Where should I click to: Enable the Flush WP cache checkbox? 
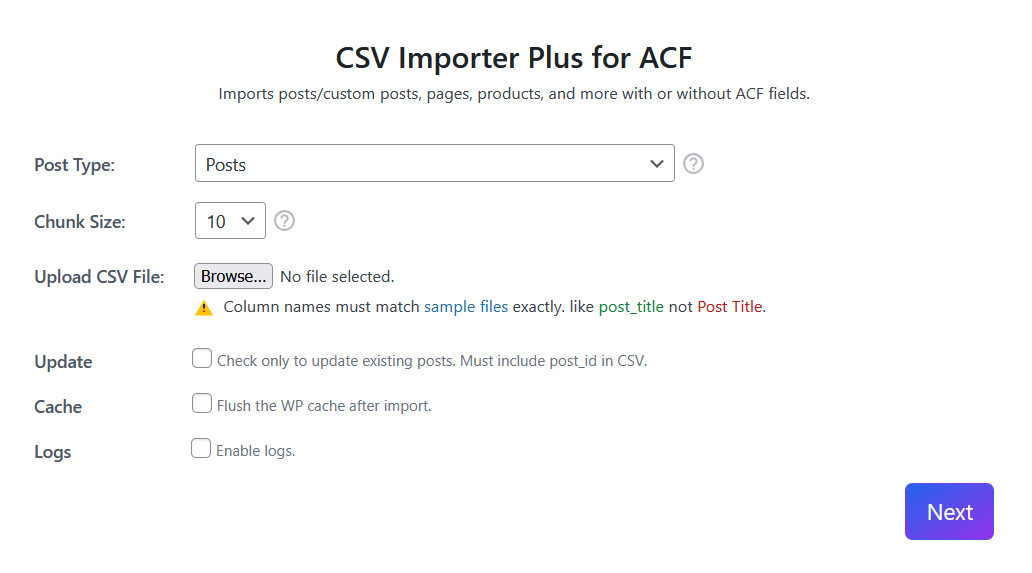click(202, 404)
